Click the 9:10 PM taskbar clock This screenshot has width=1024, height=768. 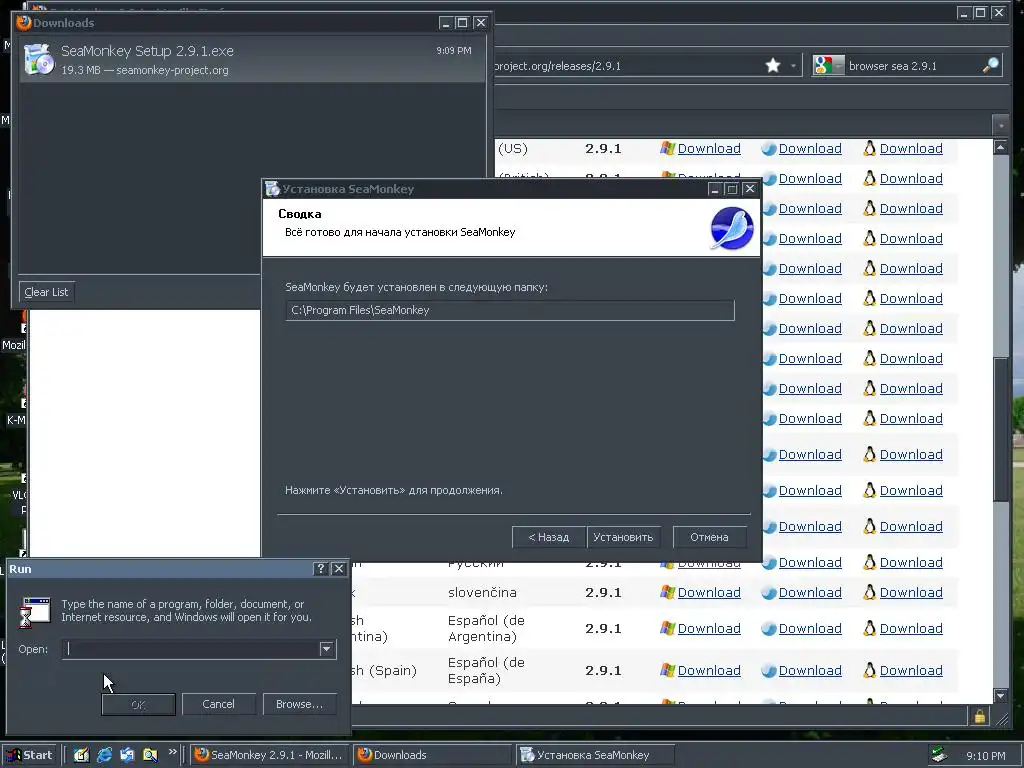pyautogui.click(x=985, y=756)
